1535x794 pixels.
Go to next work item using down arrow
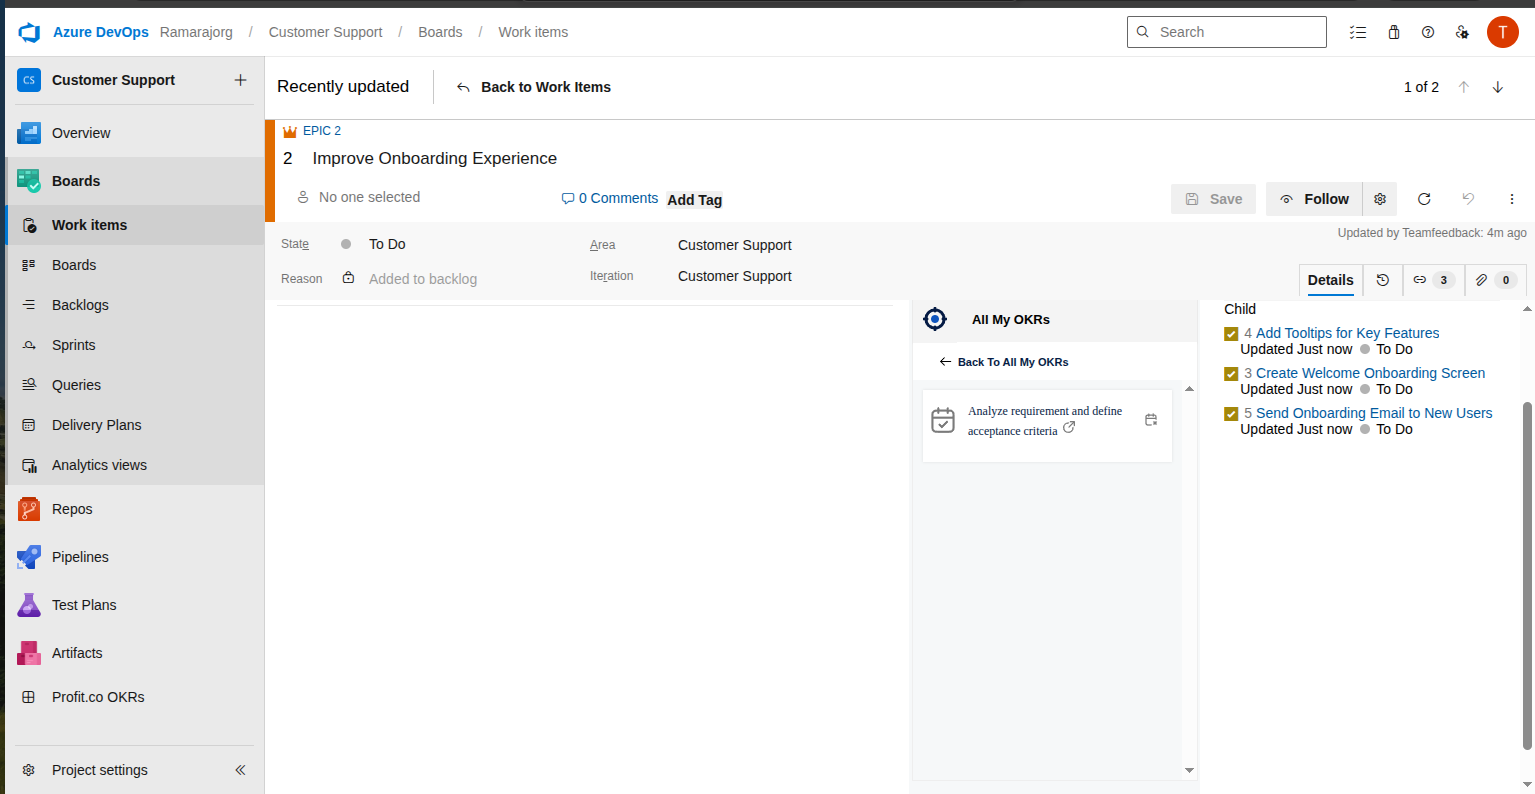1498,87
